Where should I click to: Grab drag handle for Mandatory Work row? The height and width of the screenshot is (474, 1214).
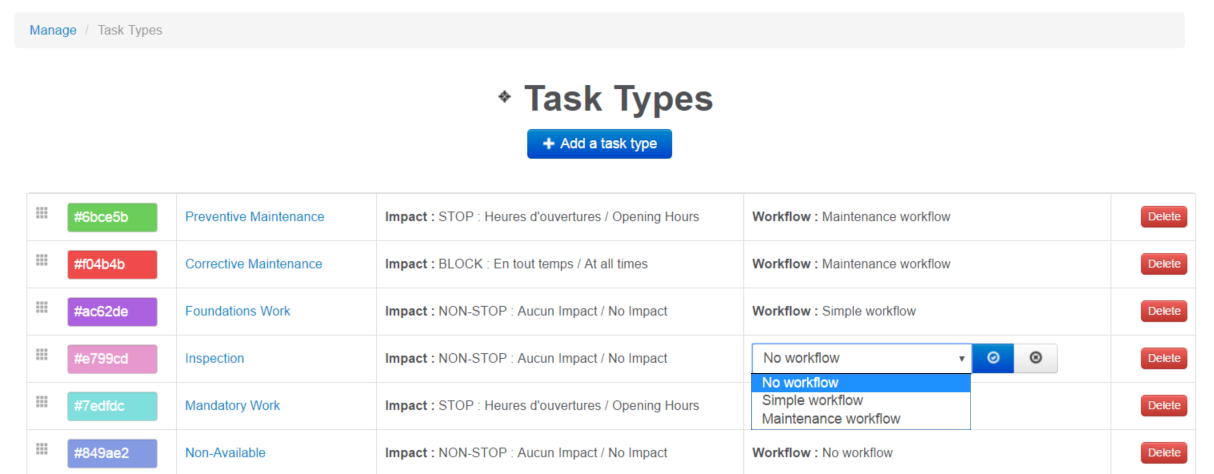click(x=42, y=401)
